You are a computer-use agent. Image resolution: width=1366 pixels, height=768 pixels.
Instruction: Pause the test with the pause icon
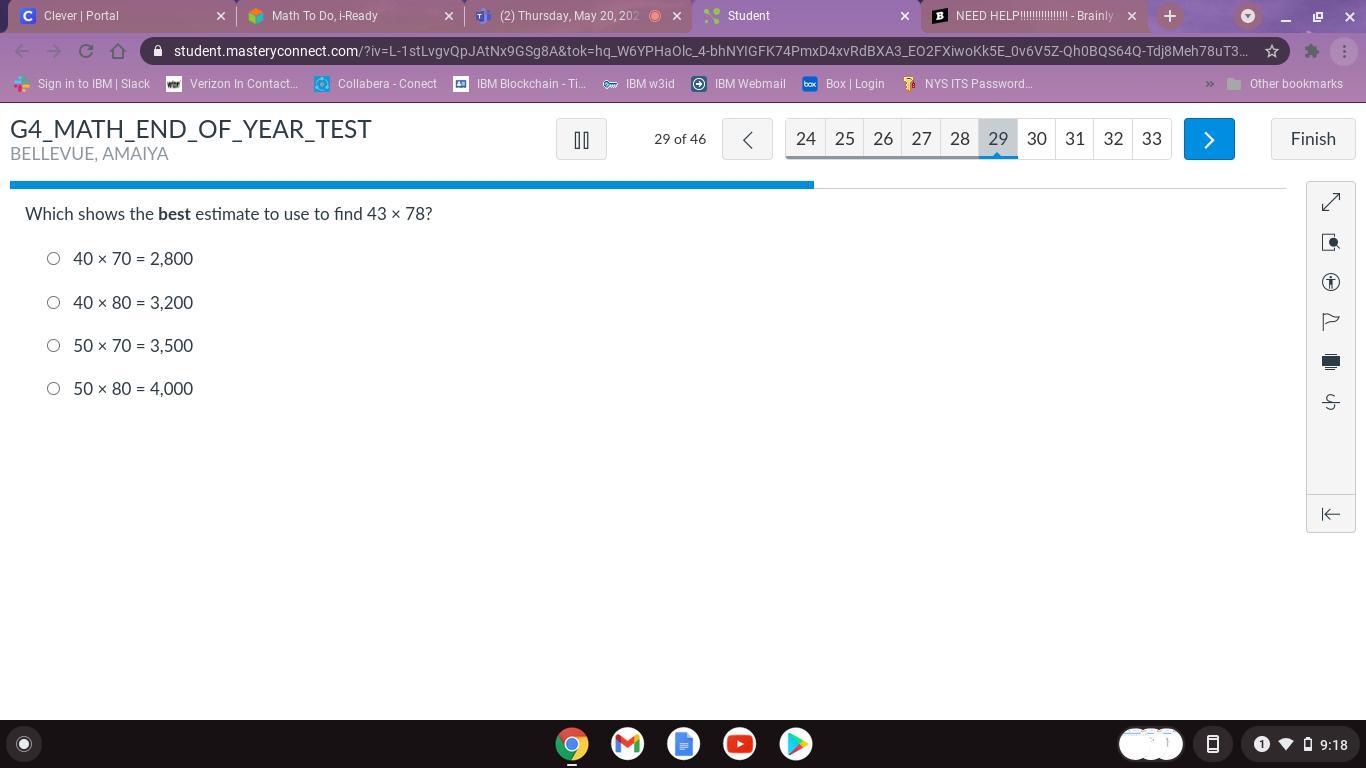point(581,139)
